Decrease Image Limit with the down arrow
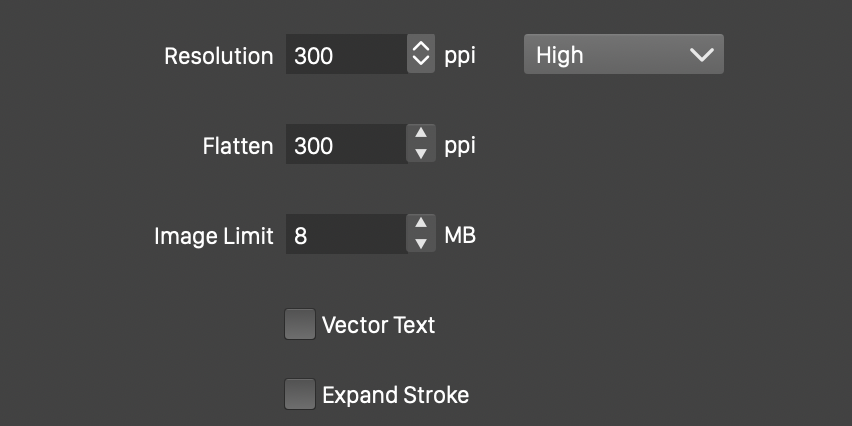This screenshot has width=852, height=426. 421,244
